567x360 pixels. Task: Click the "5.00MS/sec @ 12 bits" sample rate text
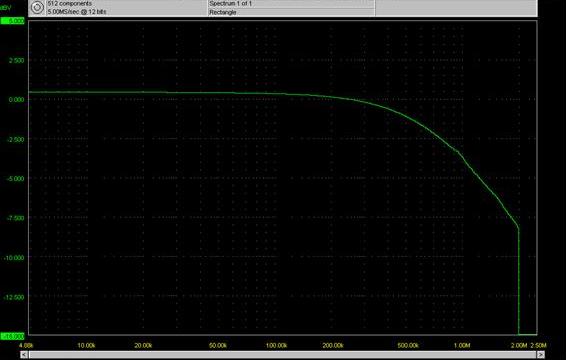[x=77, y=12]
